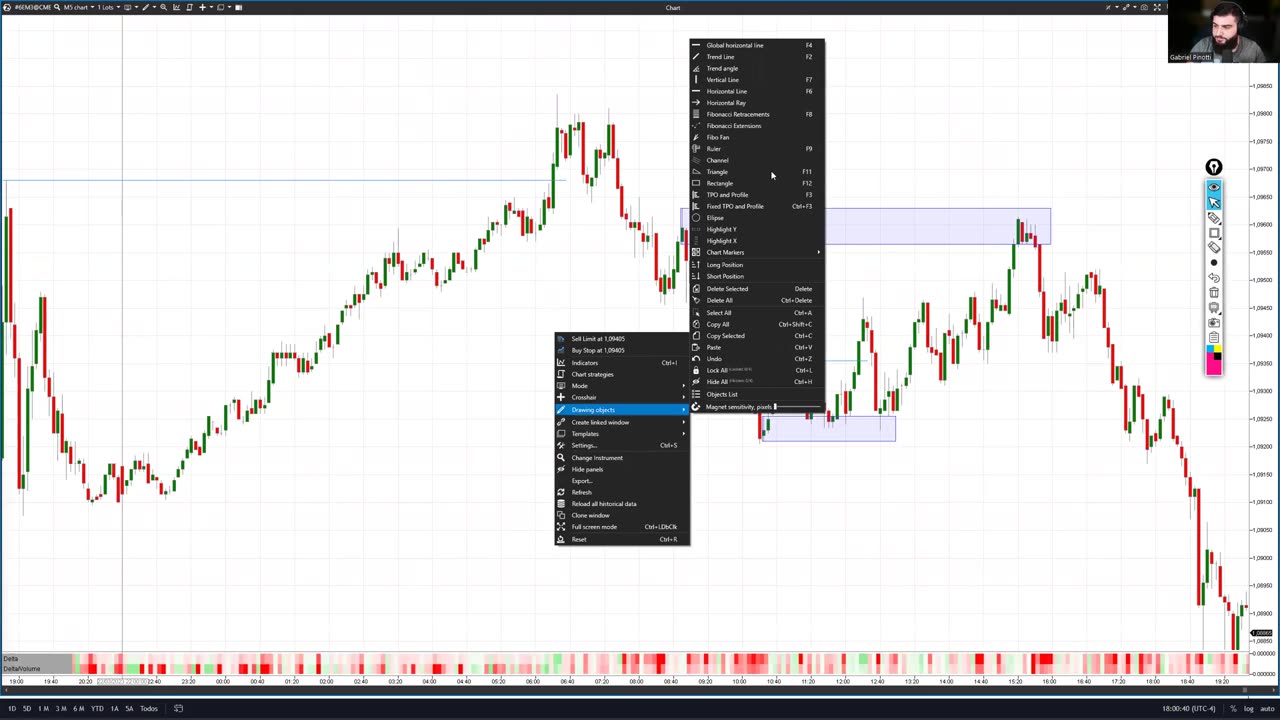
Task: Pick the Ellipse drawing tool
Action: coord(757,218)
